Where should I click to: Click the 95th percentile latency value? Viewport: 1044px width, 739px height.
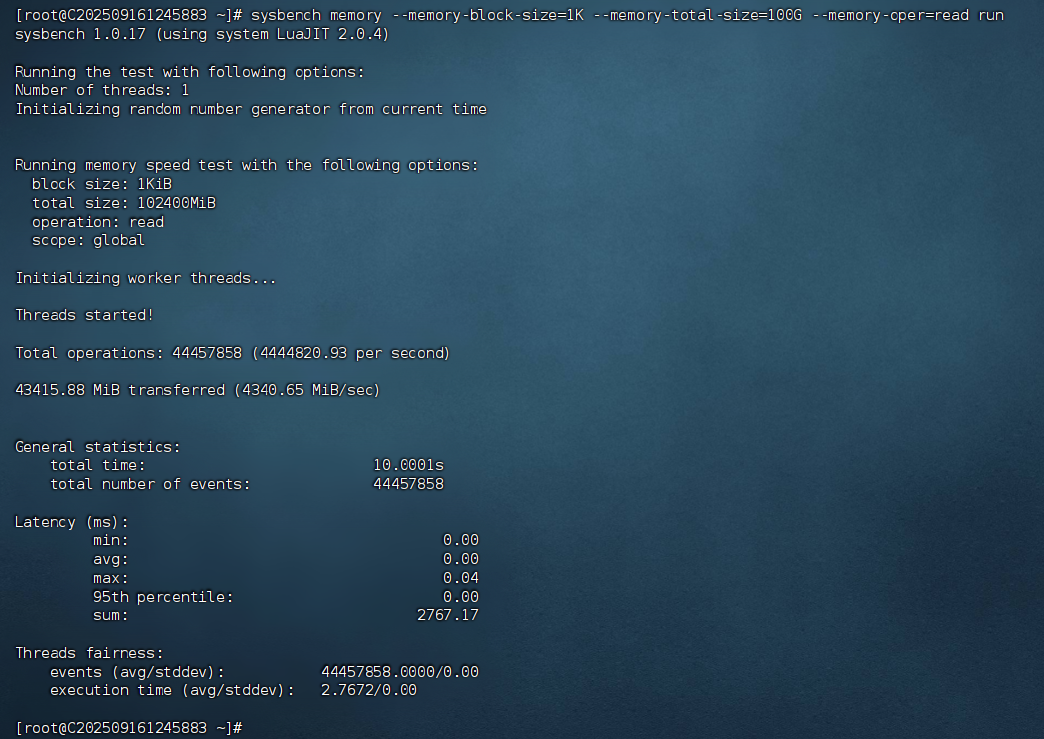click(x=463, y=596)
